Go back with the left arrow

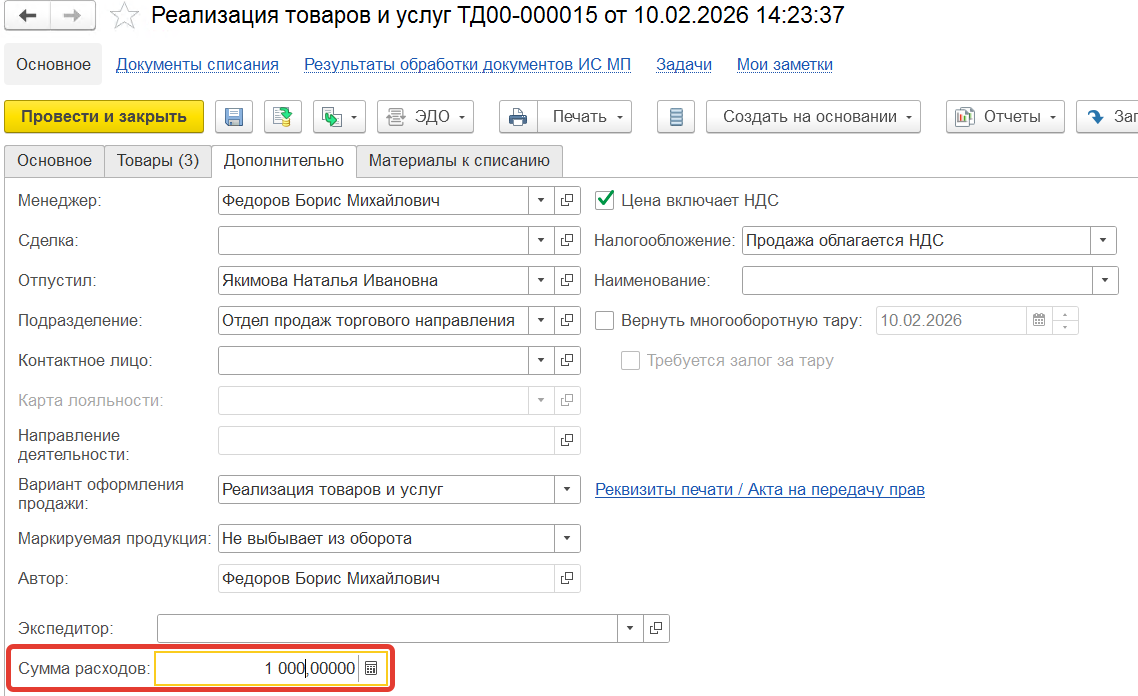click(28, 15)
